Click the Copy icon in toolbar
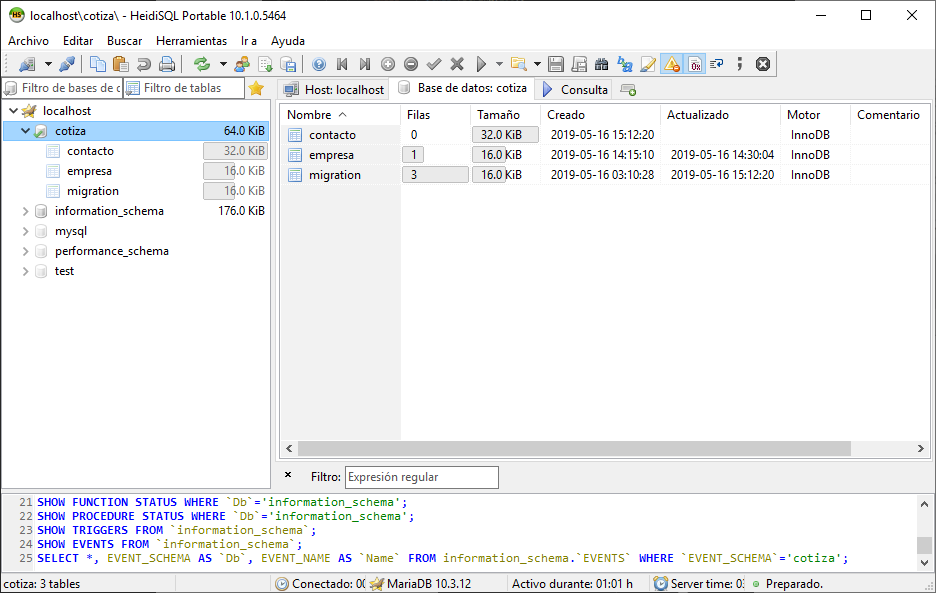This screenshot has height=593, width=936. [x=97, y=64]
